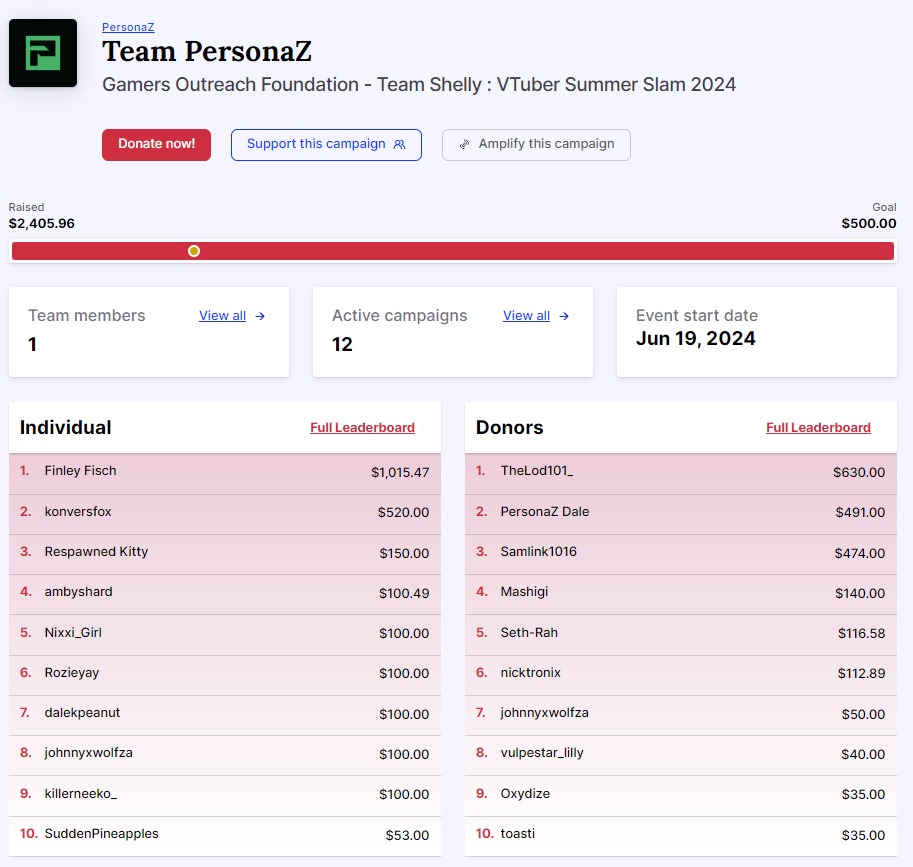913x867 pixels.
Task: Select Rozieyay leaderboard row
Action: pos(225,675)
